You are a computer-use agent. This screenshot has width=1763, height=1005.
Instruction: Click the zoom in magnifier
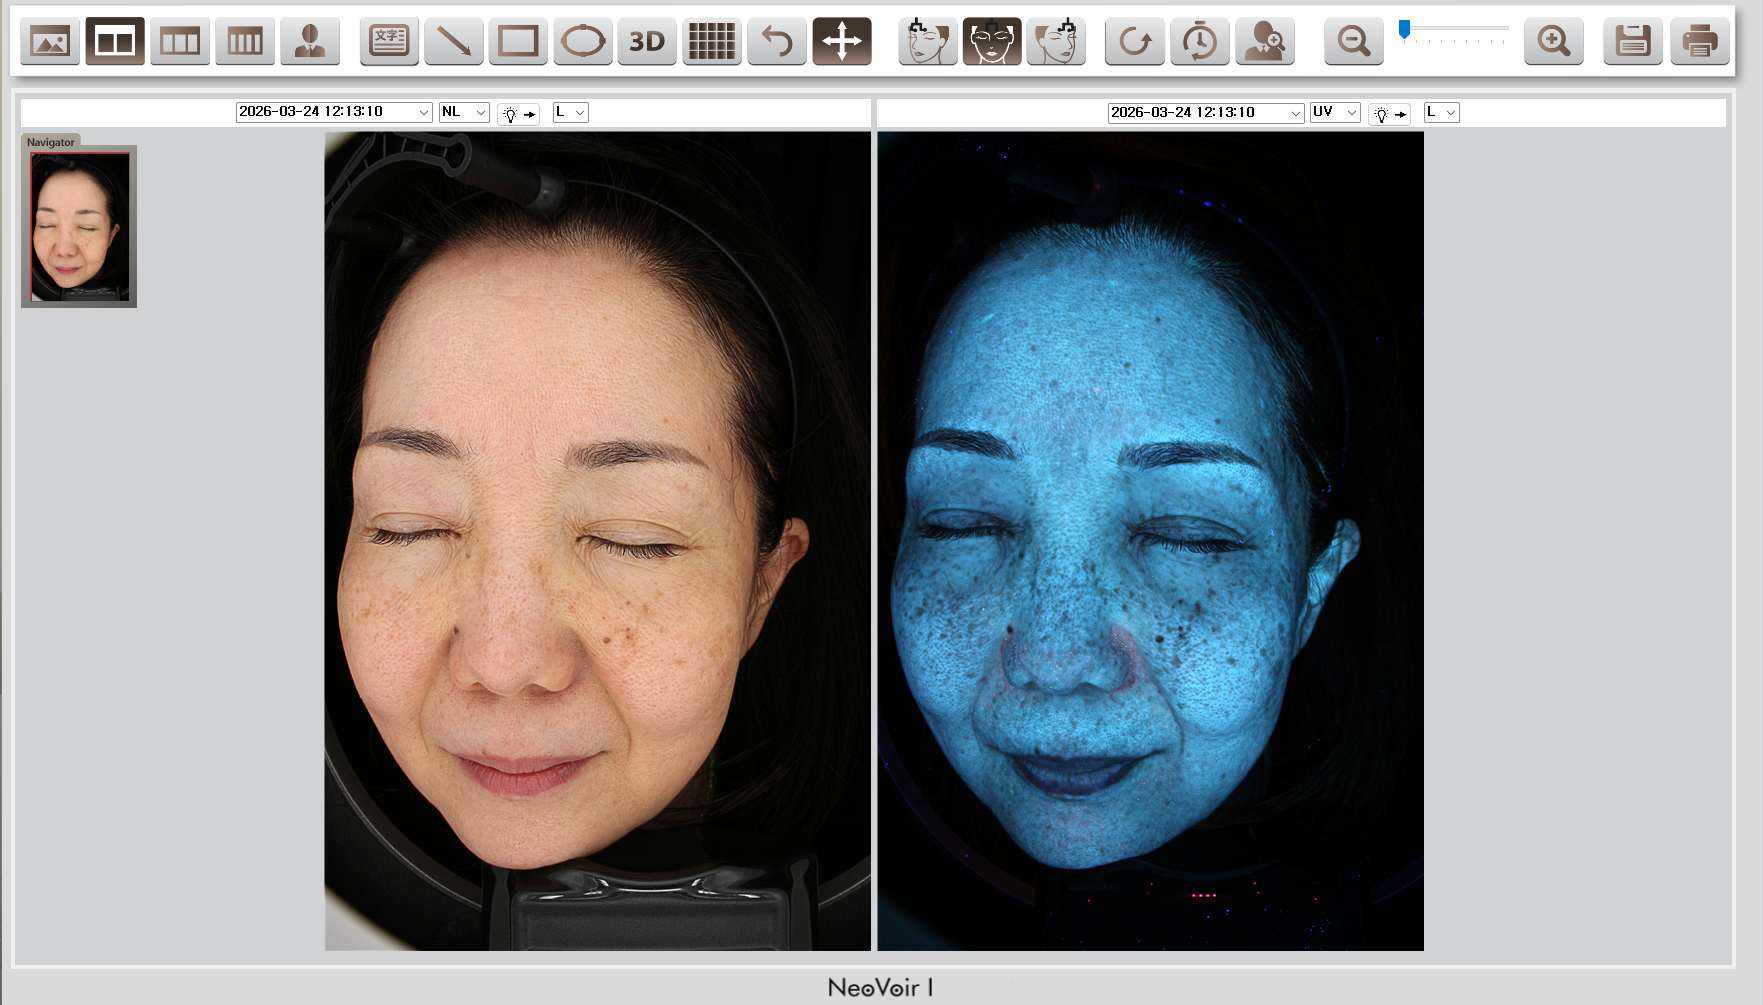click(1554, 41)
